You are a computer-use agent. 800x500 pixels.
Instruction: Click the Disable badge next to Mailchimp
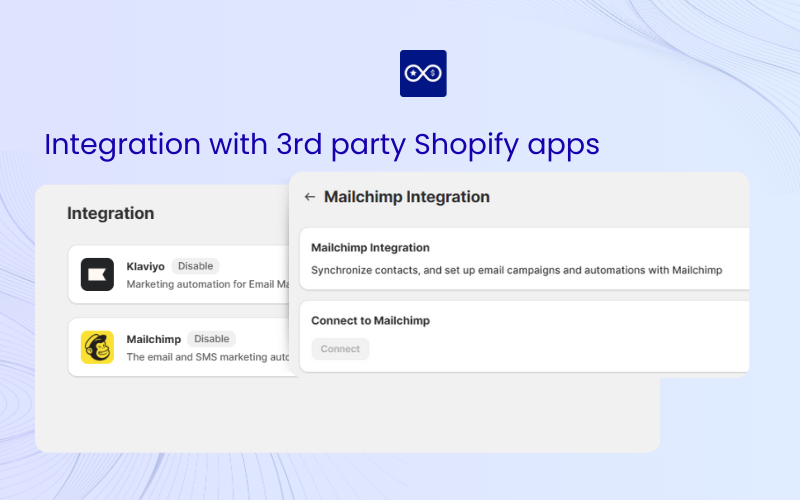[212, 339]
